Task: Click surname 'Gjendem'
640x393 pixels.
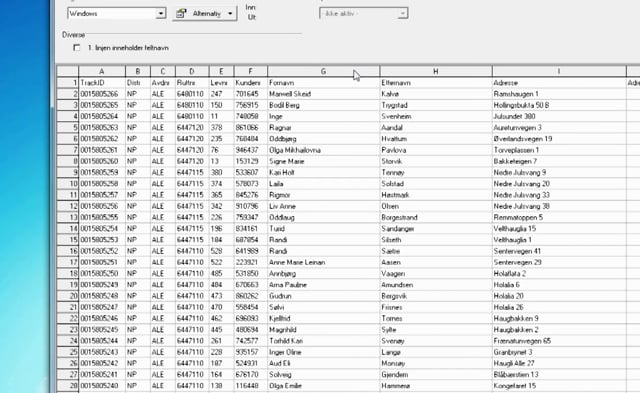Action: click(394, 375)
